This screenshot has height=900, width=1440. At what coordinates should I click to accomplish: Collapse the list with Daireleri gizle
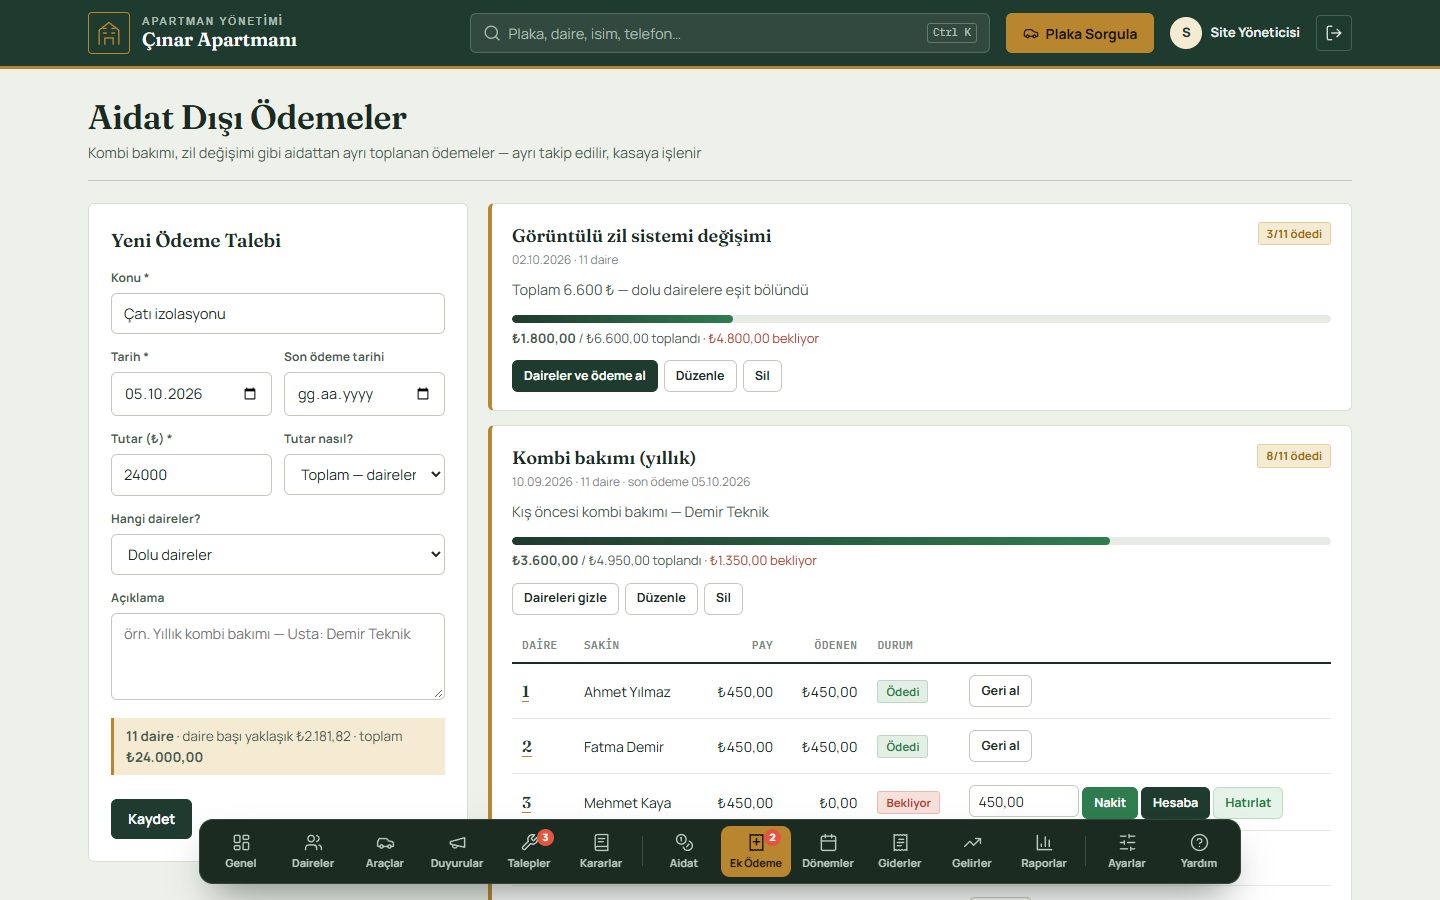point(565,598)
